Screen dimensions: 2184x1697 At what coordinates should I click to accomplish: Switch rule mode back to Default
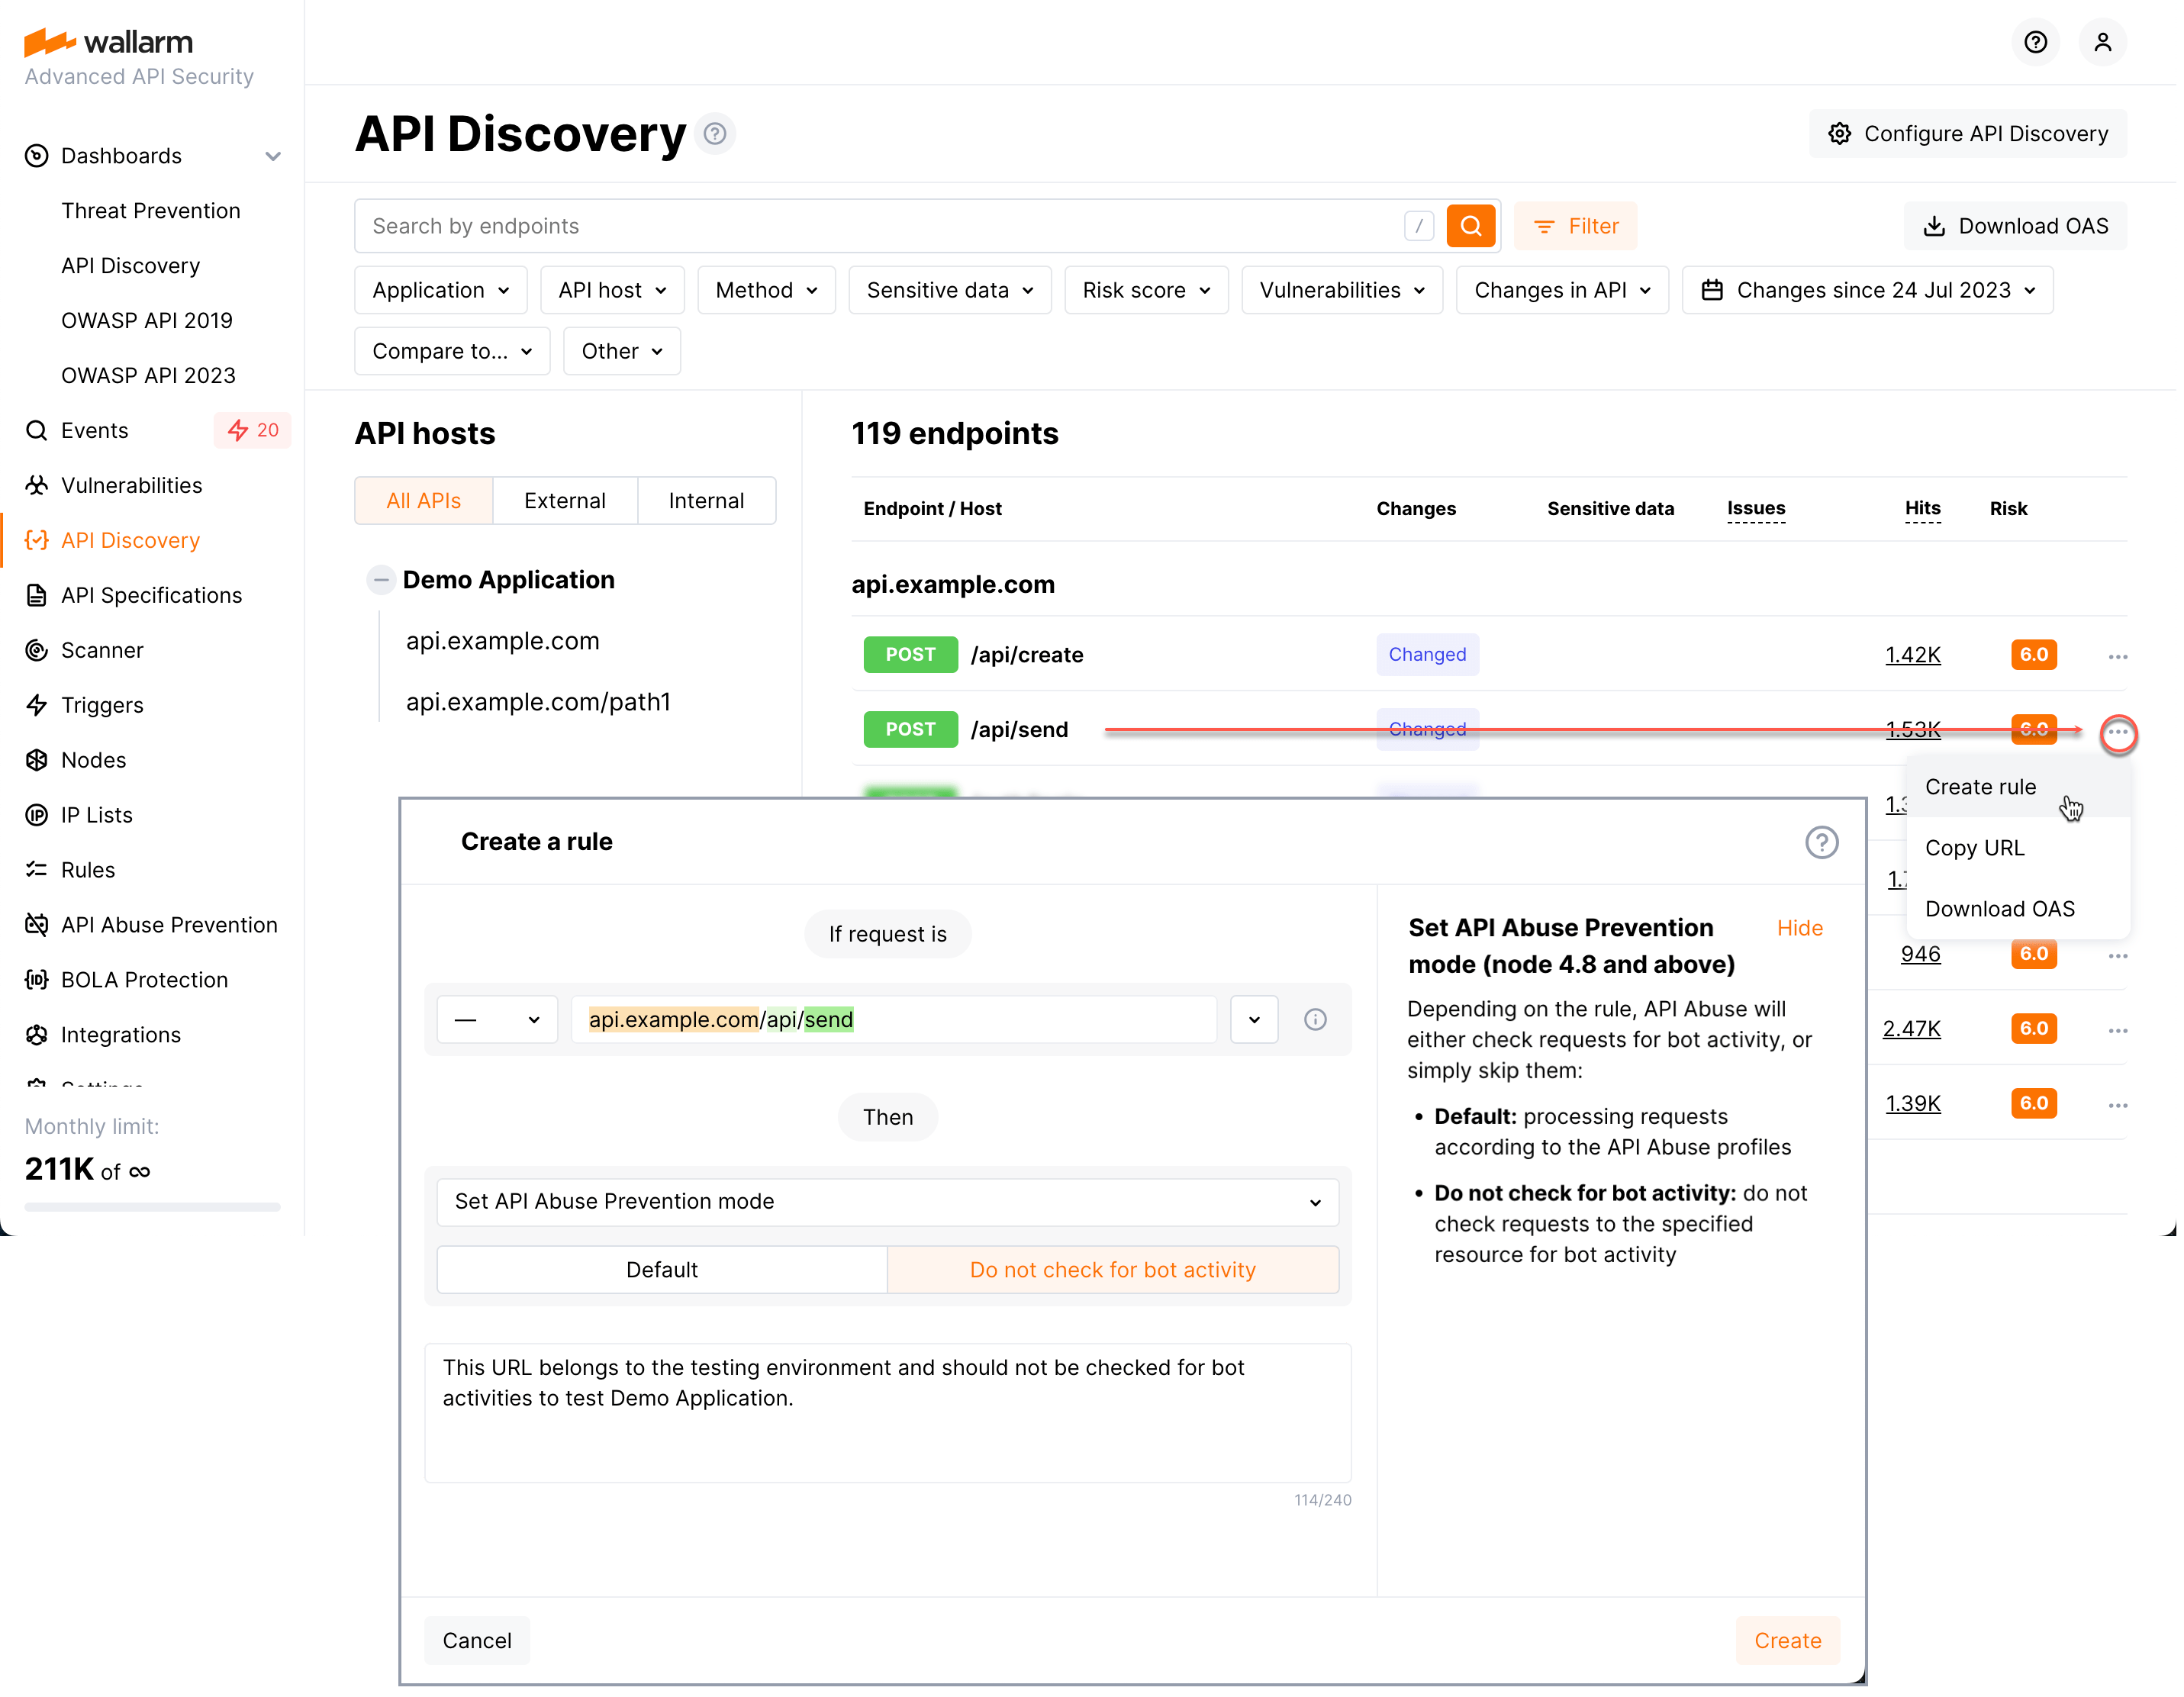click(661, 1269)
